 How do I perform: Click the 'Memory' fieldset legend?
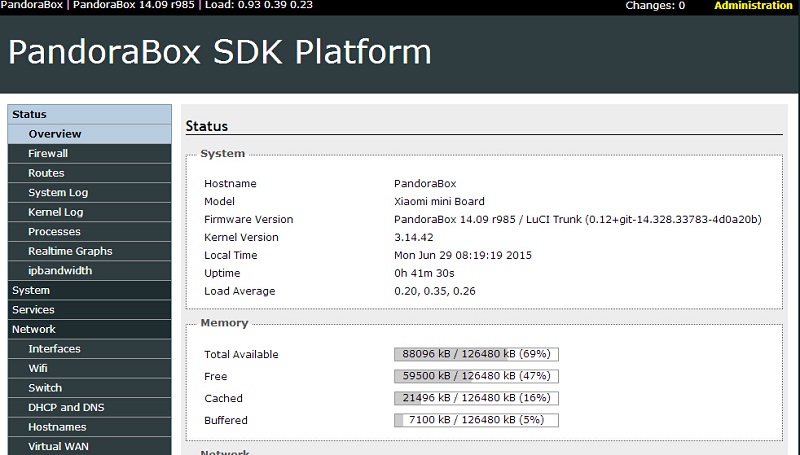224,323
